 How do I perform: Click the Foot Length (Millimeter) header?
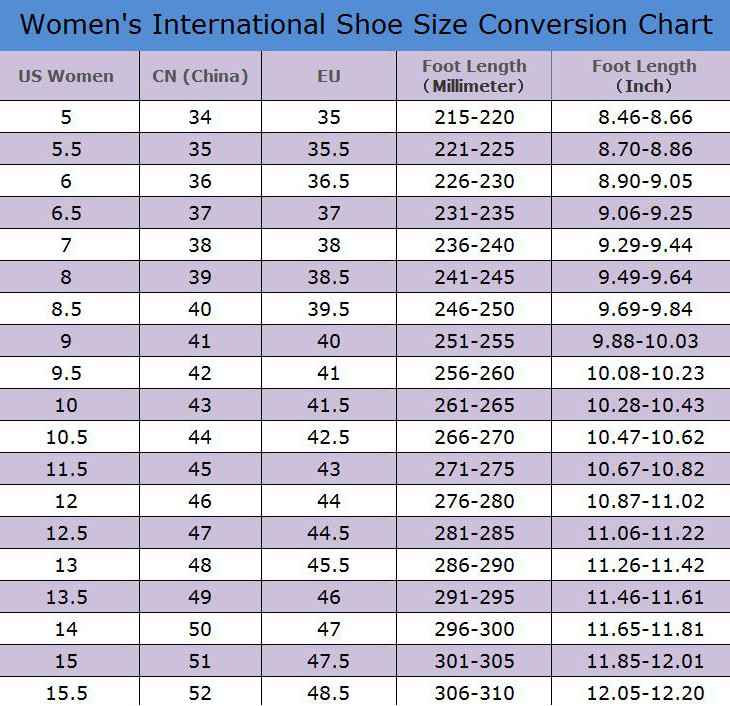[474, 75]
